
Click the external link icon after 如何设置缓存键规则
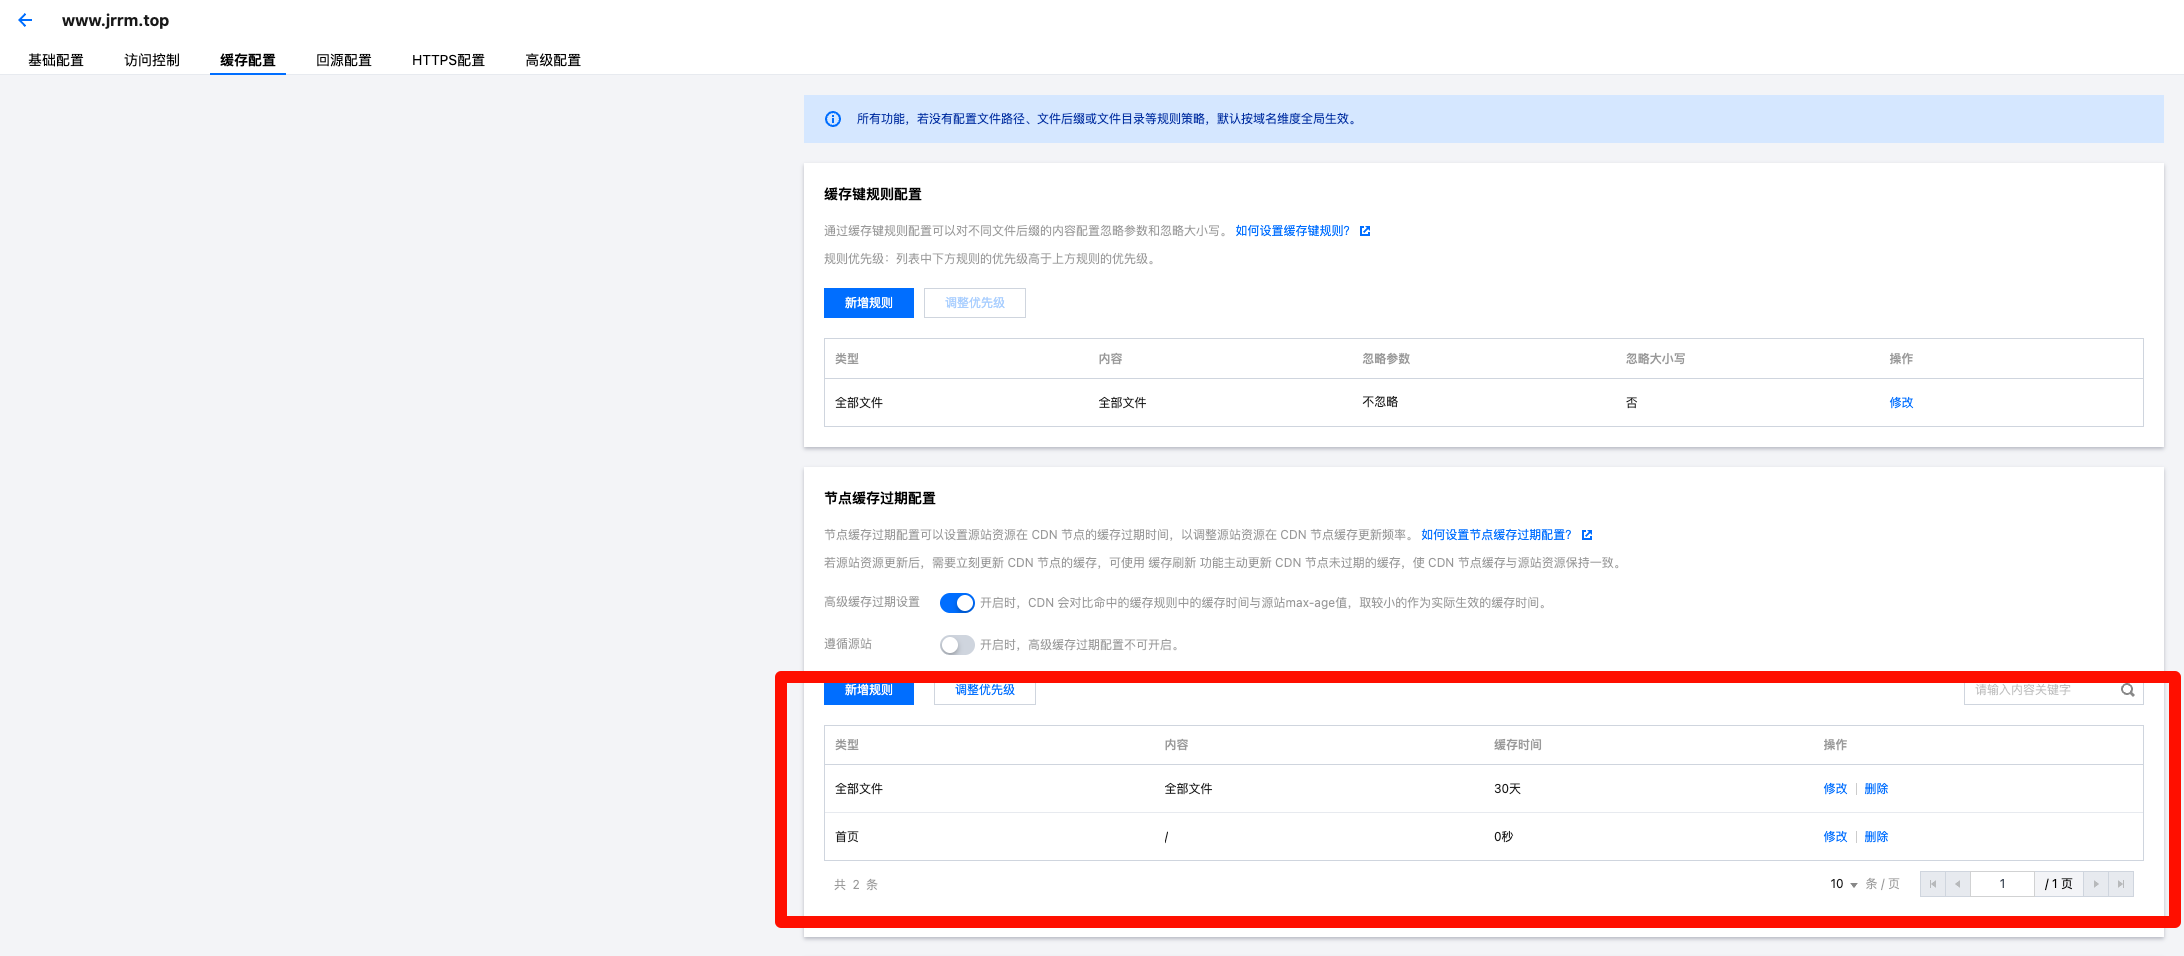click(1365, 231)
